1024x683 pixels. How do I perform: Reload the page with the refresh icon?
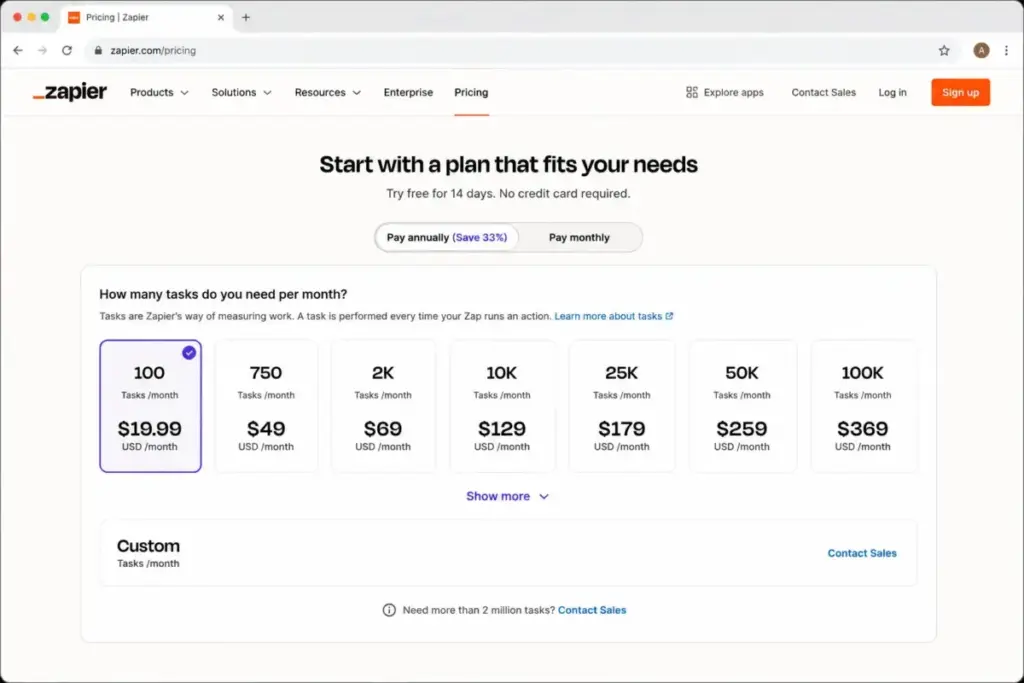(x=67, y=50)
